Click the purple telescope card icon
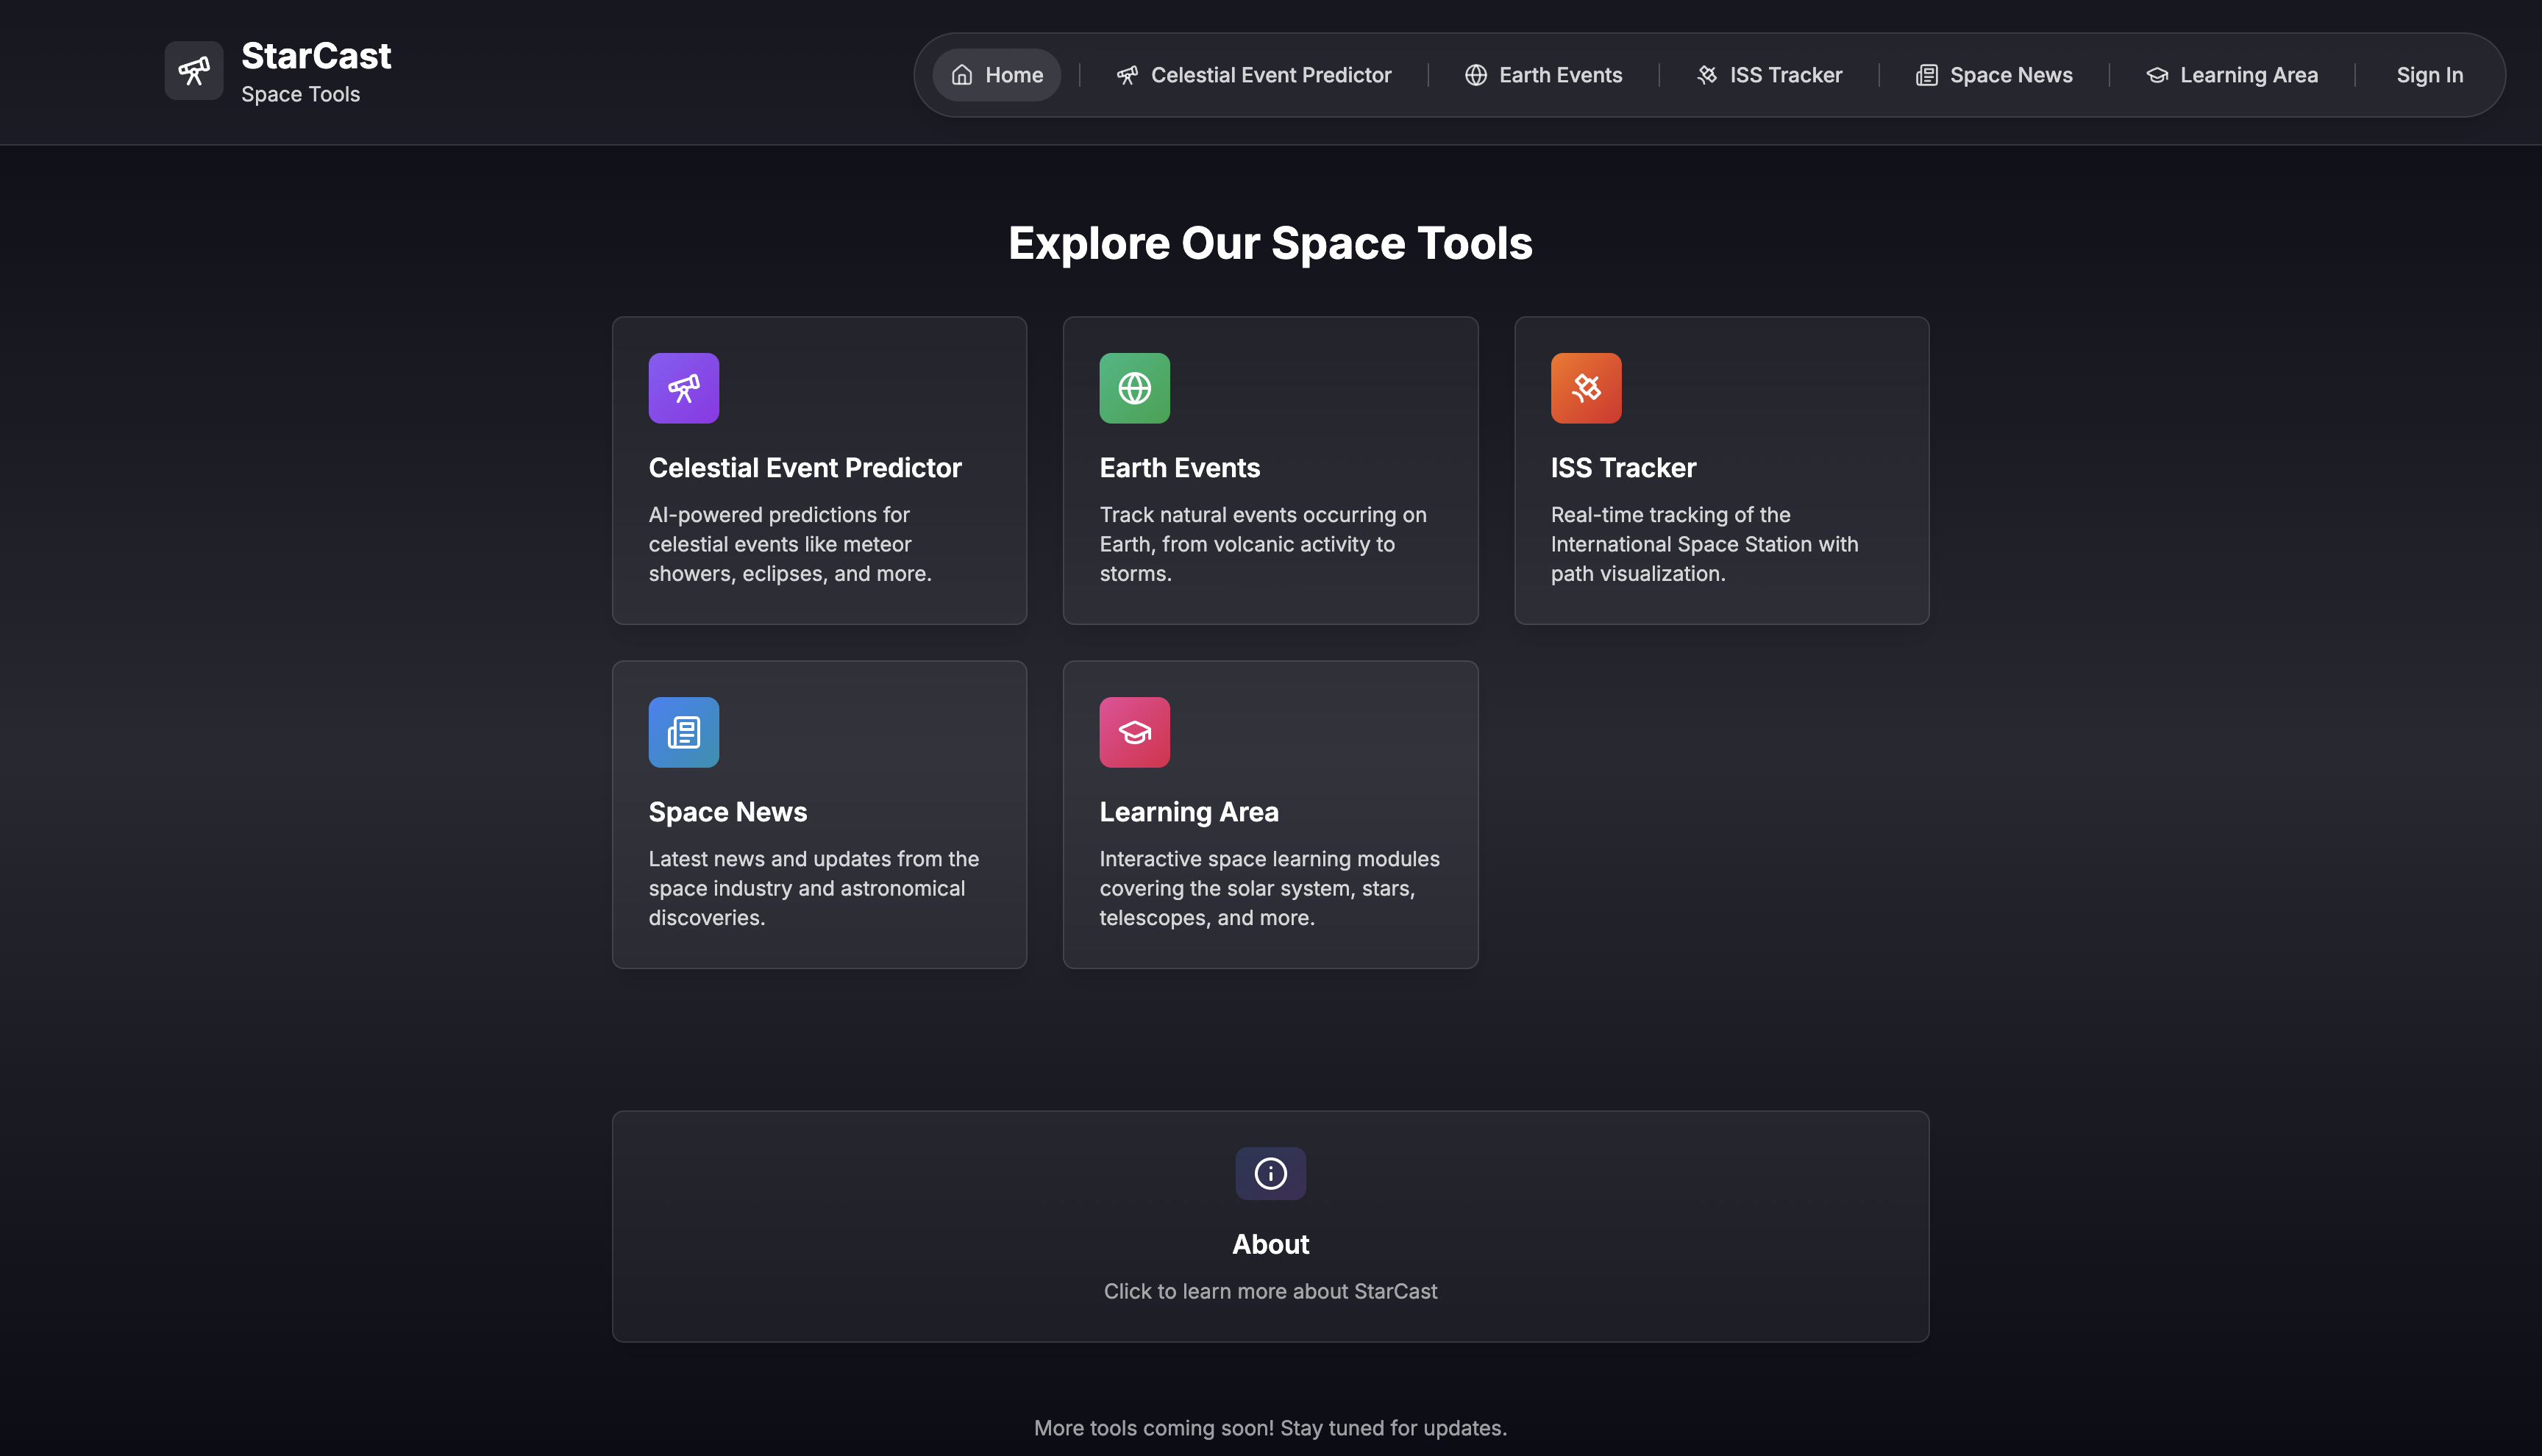The image size is (2542, 1456). (x=683, y=388)
